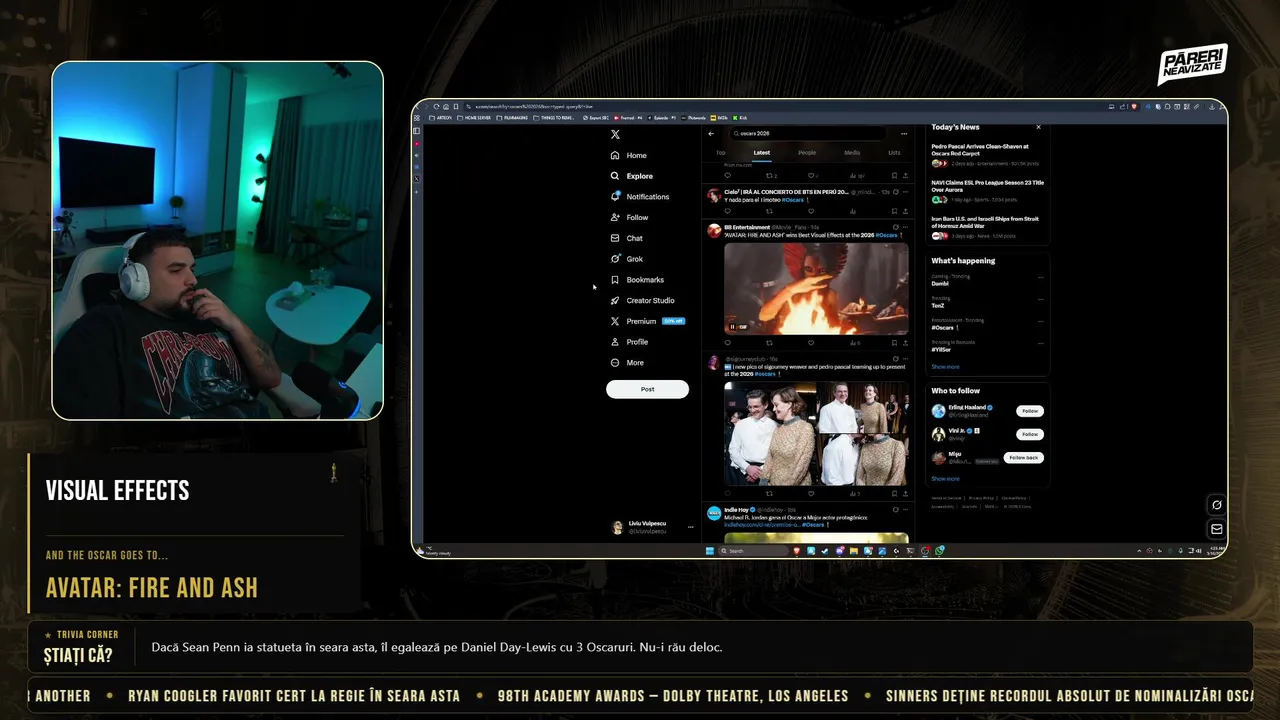Open search options three-dot menu

(904, 134)
